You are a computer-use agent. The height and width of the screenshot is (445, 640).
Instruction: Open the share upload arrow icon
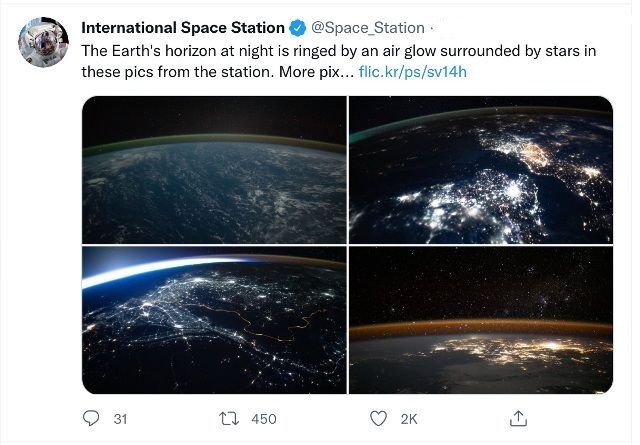pyautogui.click(x=518, y=418)
